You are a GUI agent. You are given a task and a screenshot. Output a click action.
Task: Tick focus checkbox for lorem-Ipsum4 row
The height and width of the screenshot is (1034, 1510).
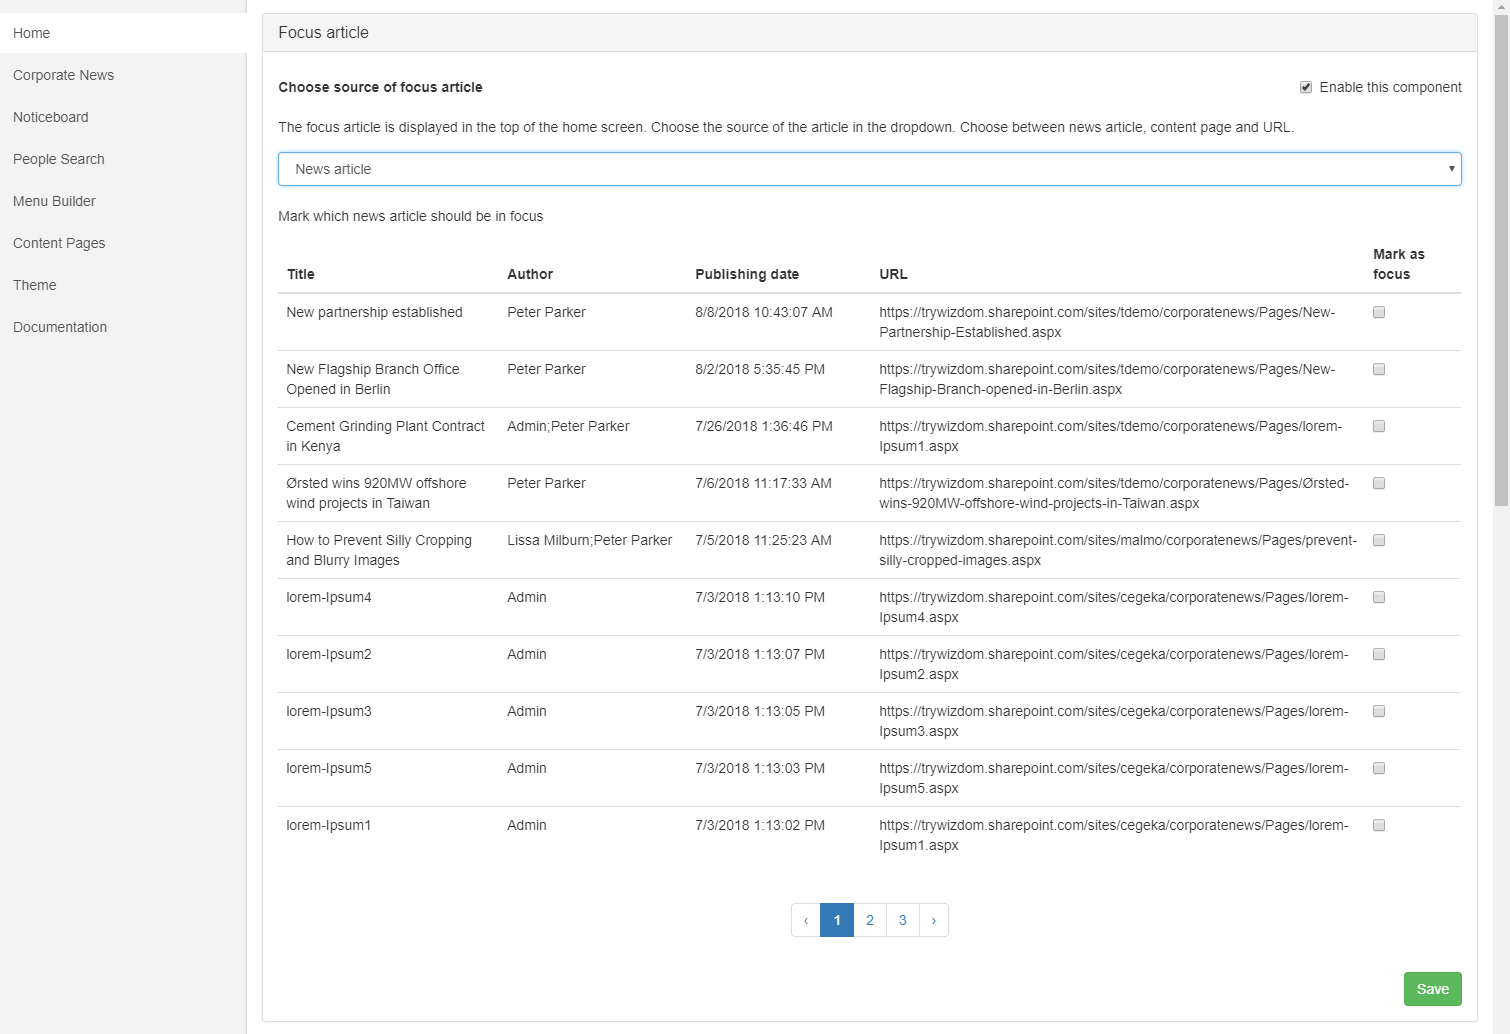[1379, 597]
